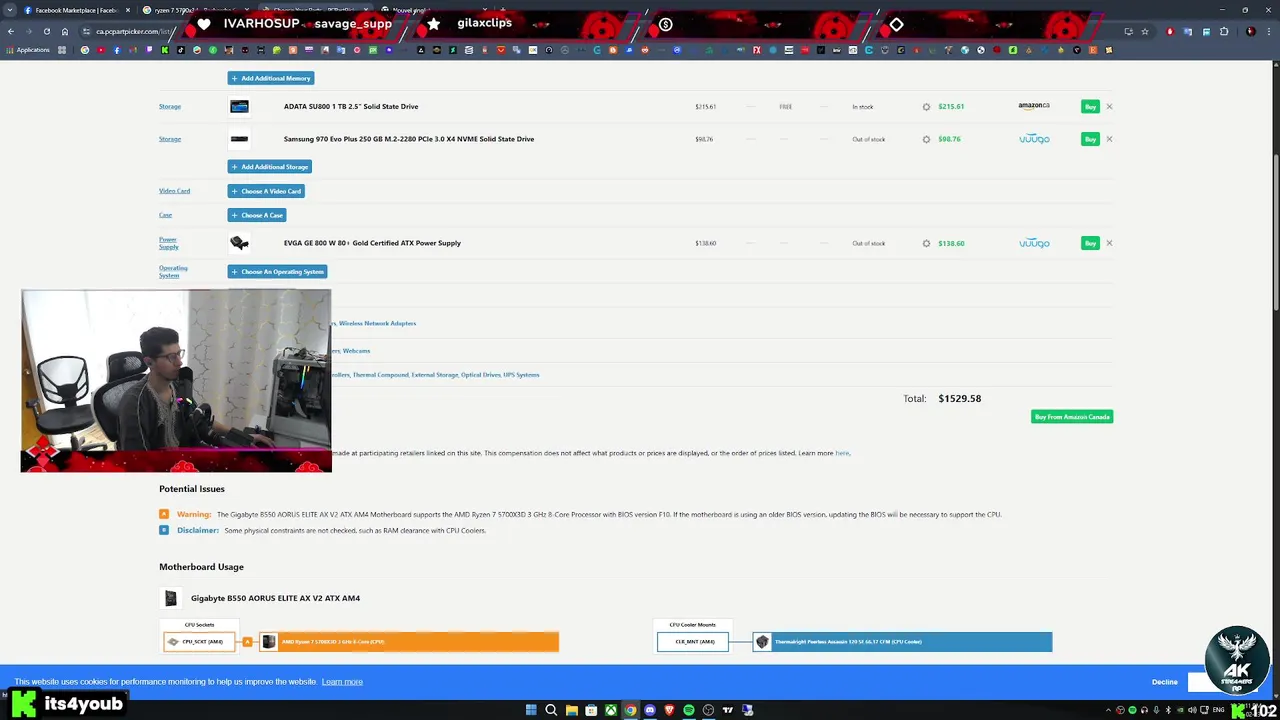Open ADATA SU800 1 TB product name link

point(351,106)
